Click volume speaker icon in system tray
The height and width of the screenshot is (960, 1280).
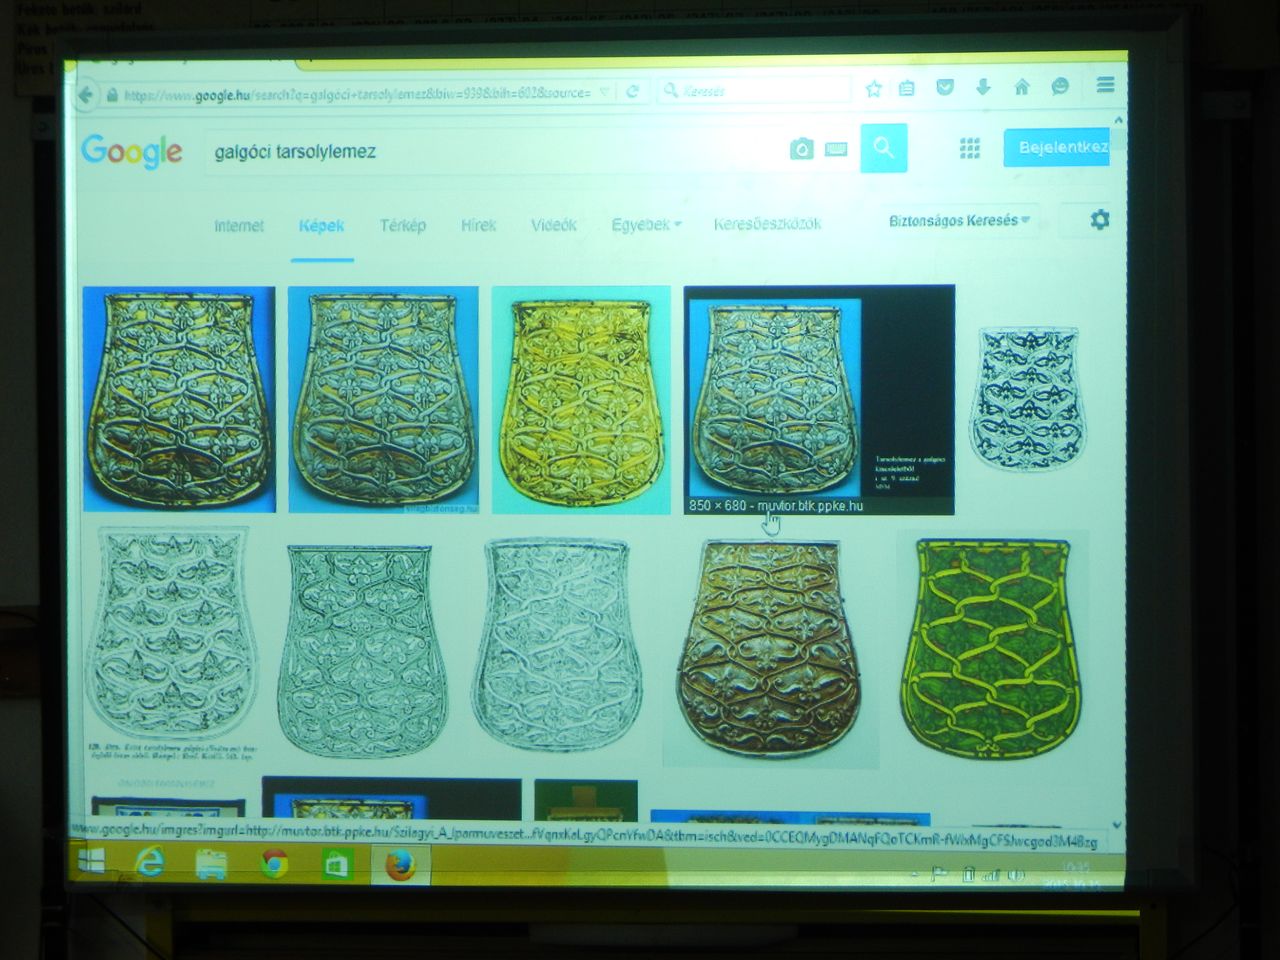pos(1017,875)
